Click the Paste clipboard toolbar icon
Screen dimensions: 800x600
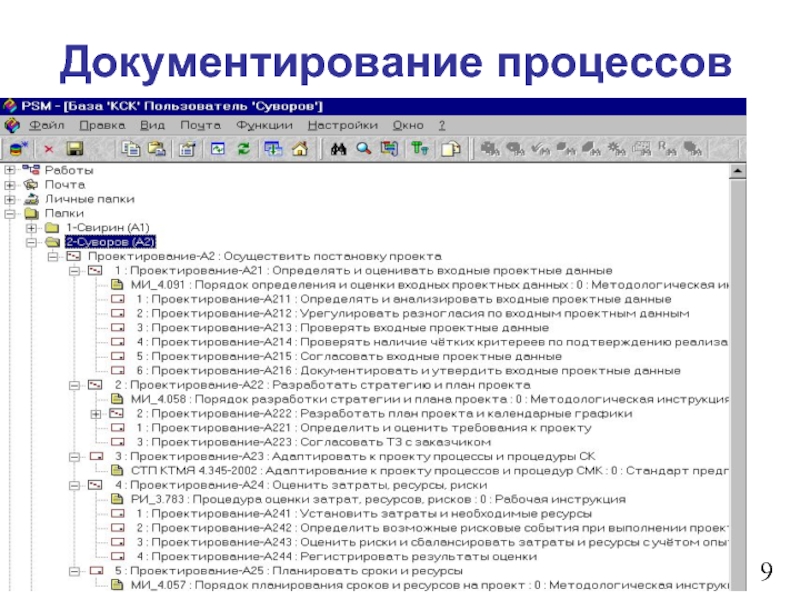click(156, 149)
